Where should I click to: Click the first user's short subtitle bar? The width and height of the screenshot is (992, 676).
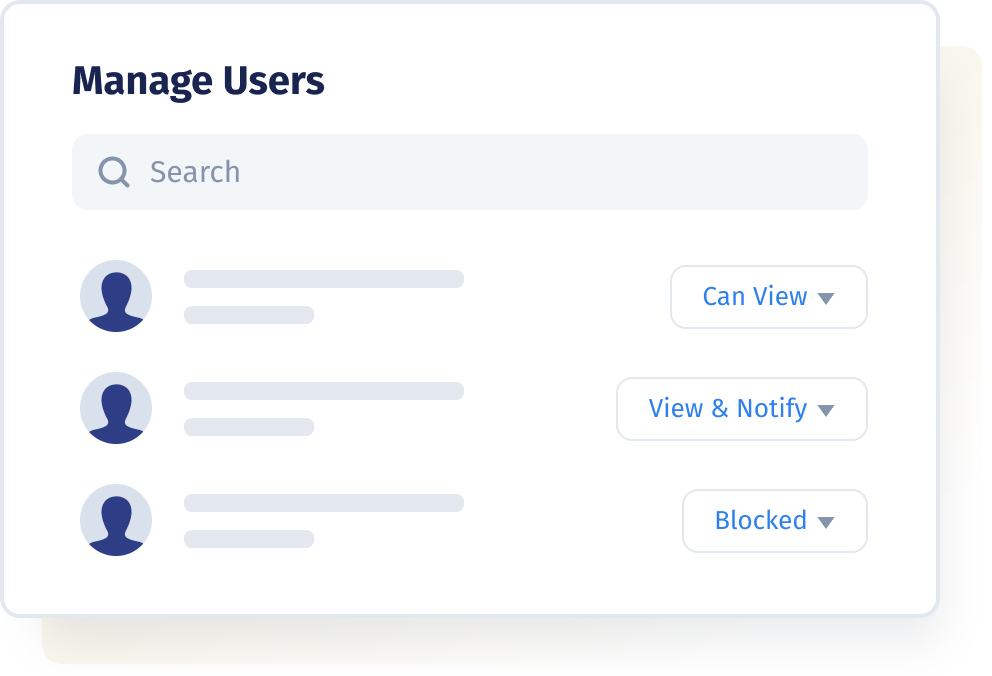click(x=249, y=315)
